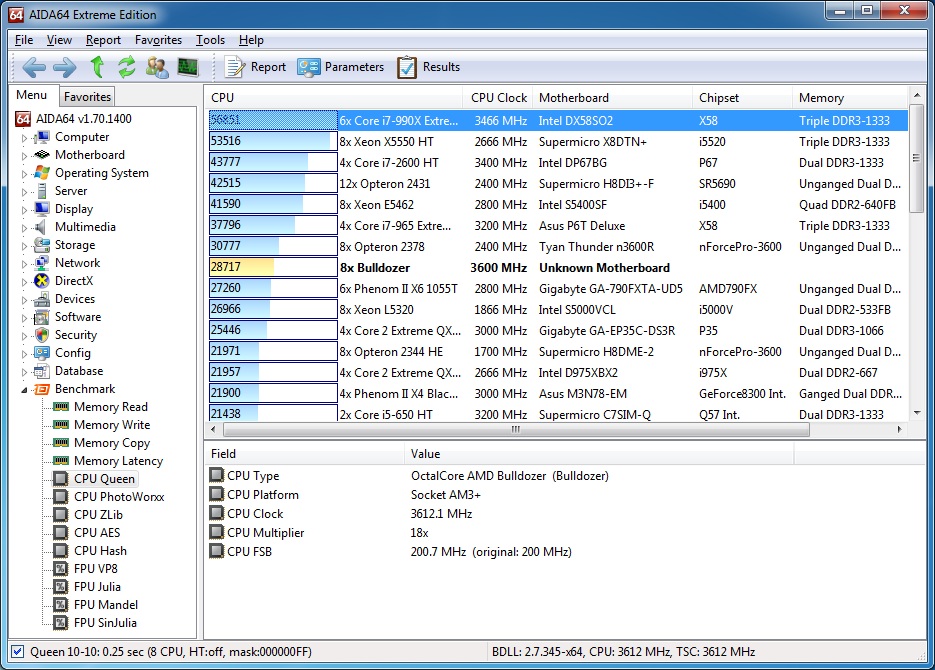Select the Memory Read benchmark
The height and width of the screenshot is (670, 935).
coord(110,407)
